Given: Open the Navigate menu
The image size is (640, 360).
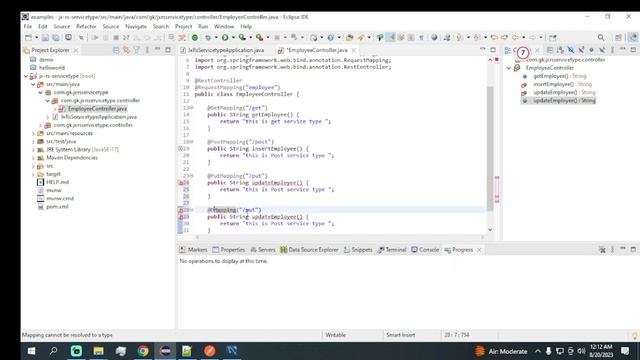Looking at the screenshot, I should pos(136,26).
